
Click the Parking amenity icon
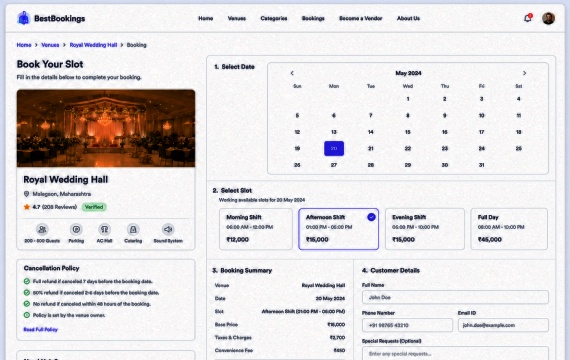click(x=76, y=229)
